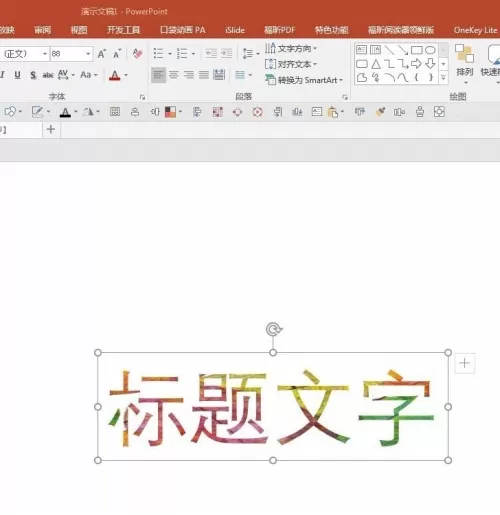
Task: Click the plus tab button below the toolbar
Action: [51, 129]
